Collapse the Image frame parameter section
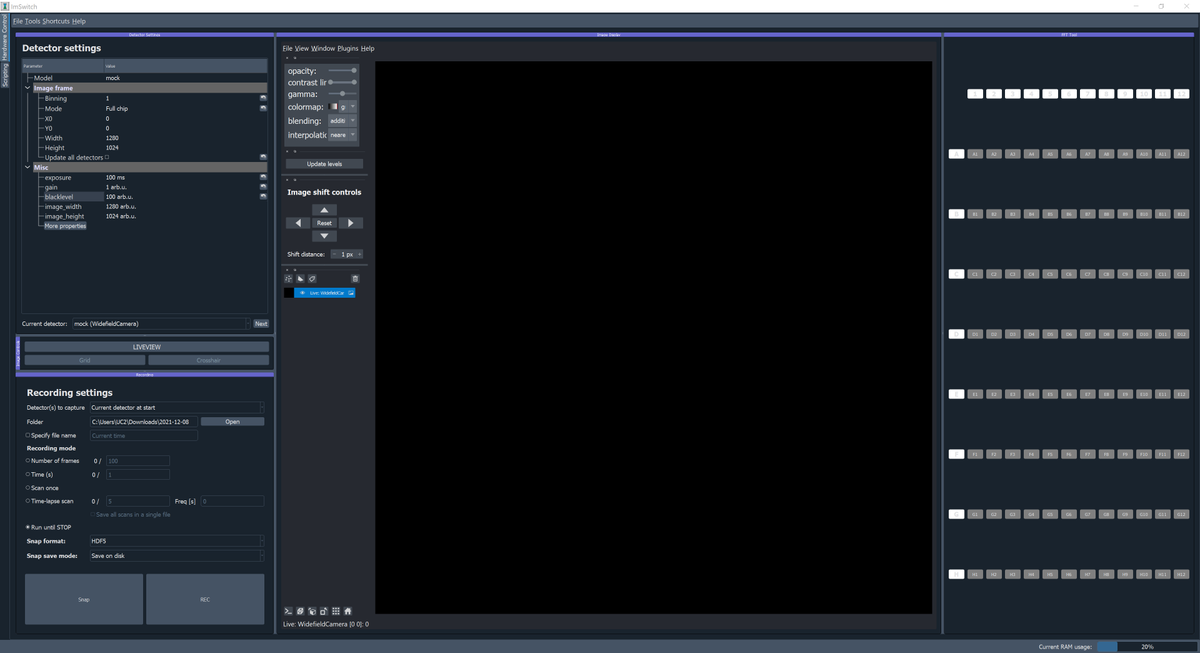 click(x=28, y=88)
